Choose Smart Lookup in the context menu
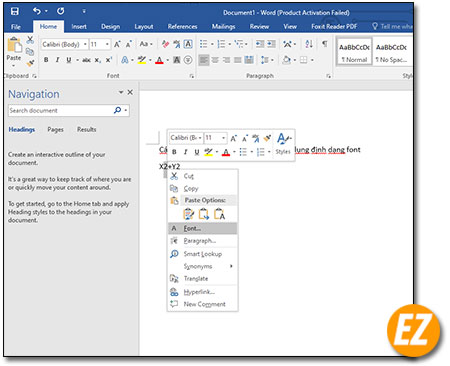The height and width of the screenshot is (366, 450). coord(203,254)
